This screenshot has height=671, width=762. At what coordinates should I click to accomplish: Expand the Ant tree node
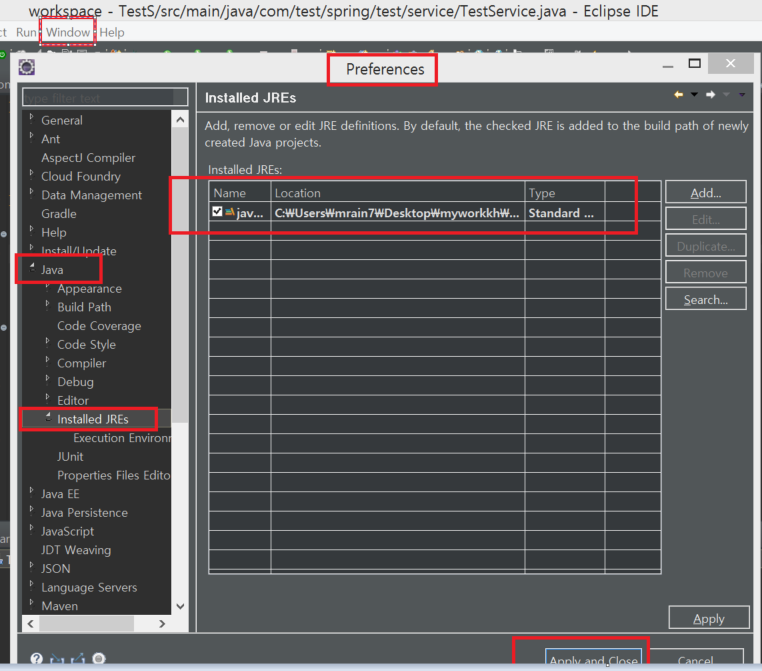point(32,136)
